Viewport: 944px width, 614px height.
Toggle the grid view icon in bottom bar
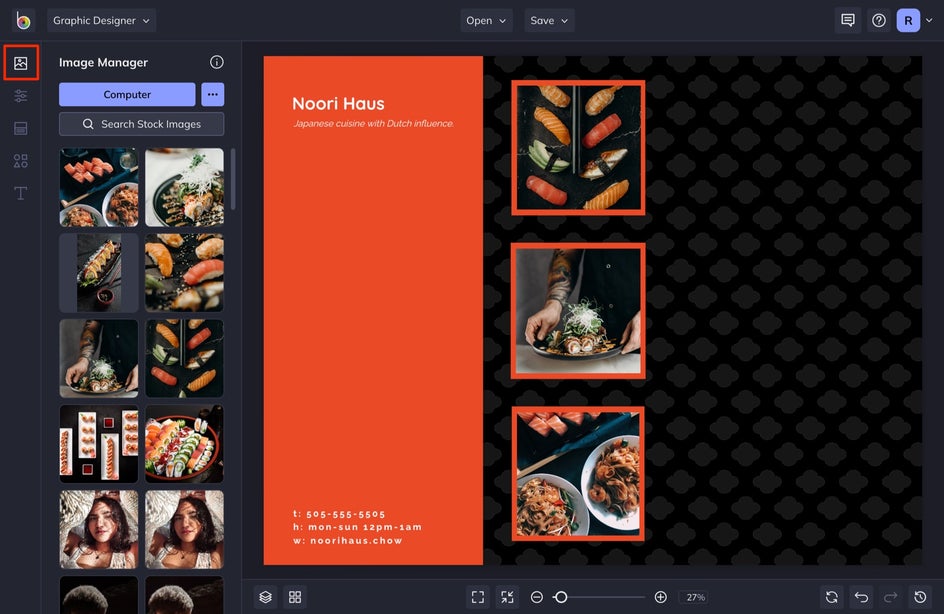tap(295, 597)
